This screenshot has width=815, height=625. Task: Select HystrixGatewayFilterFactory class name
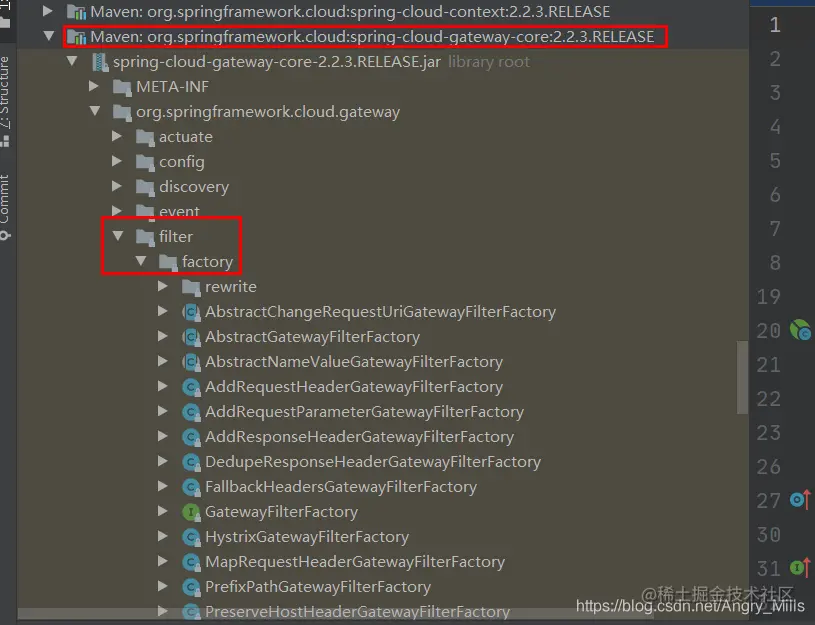[307, 536]
